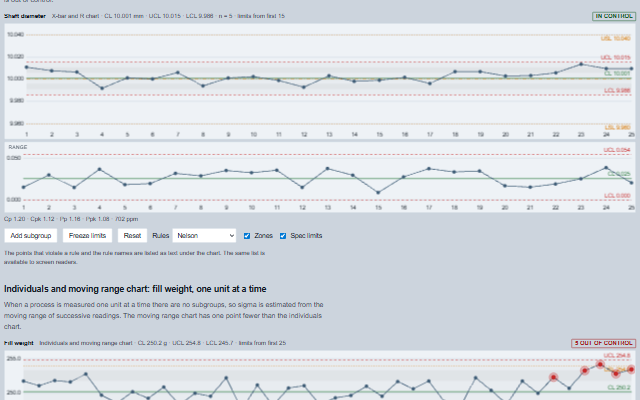This screenshot has height=400, width=640.
Task: Select subgroup 24 data point on range chart
Action: (606, 168)
